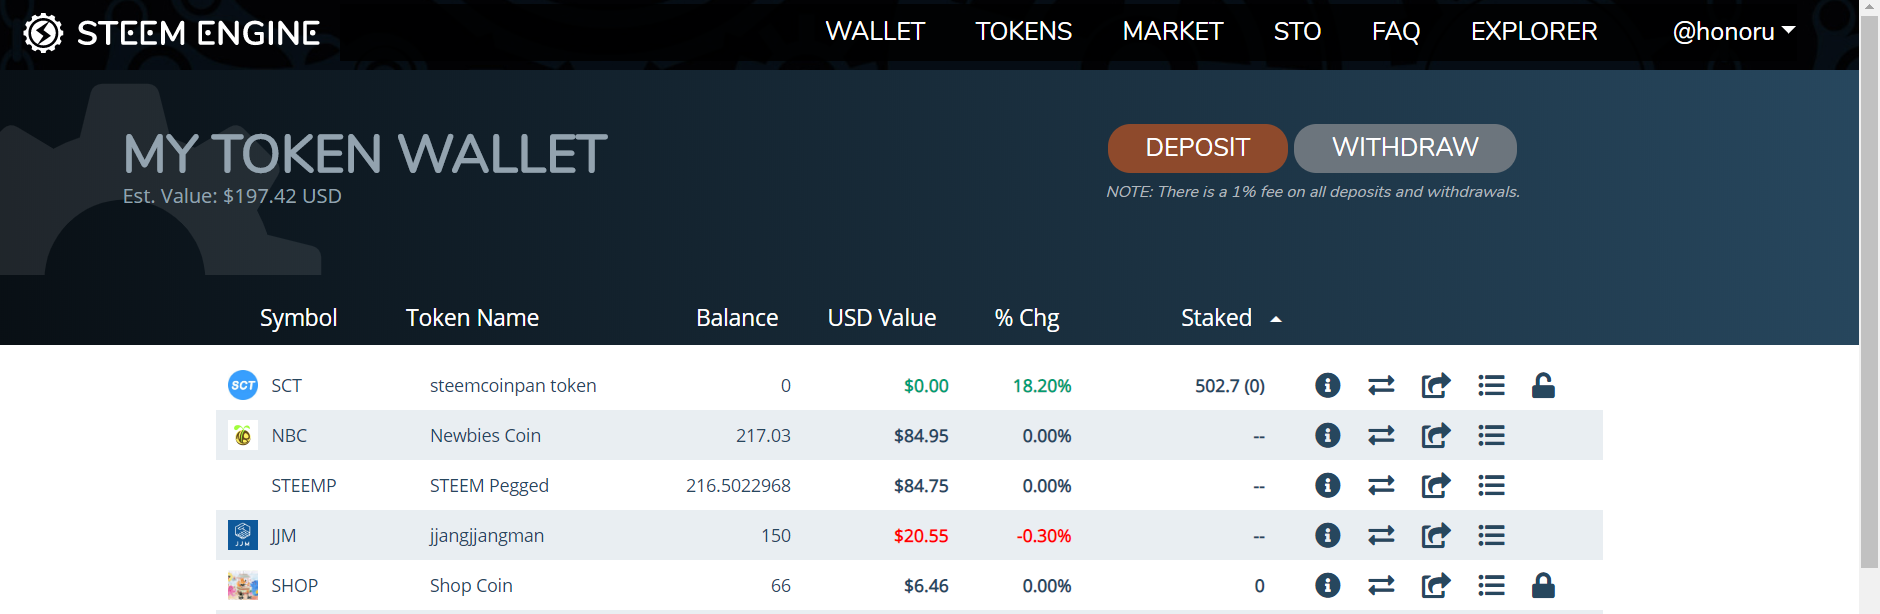
Task: Open the @honoru account dropdown
Action: (x=1734, y=32)
